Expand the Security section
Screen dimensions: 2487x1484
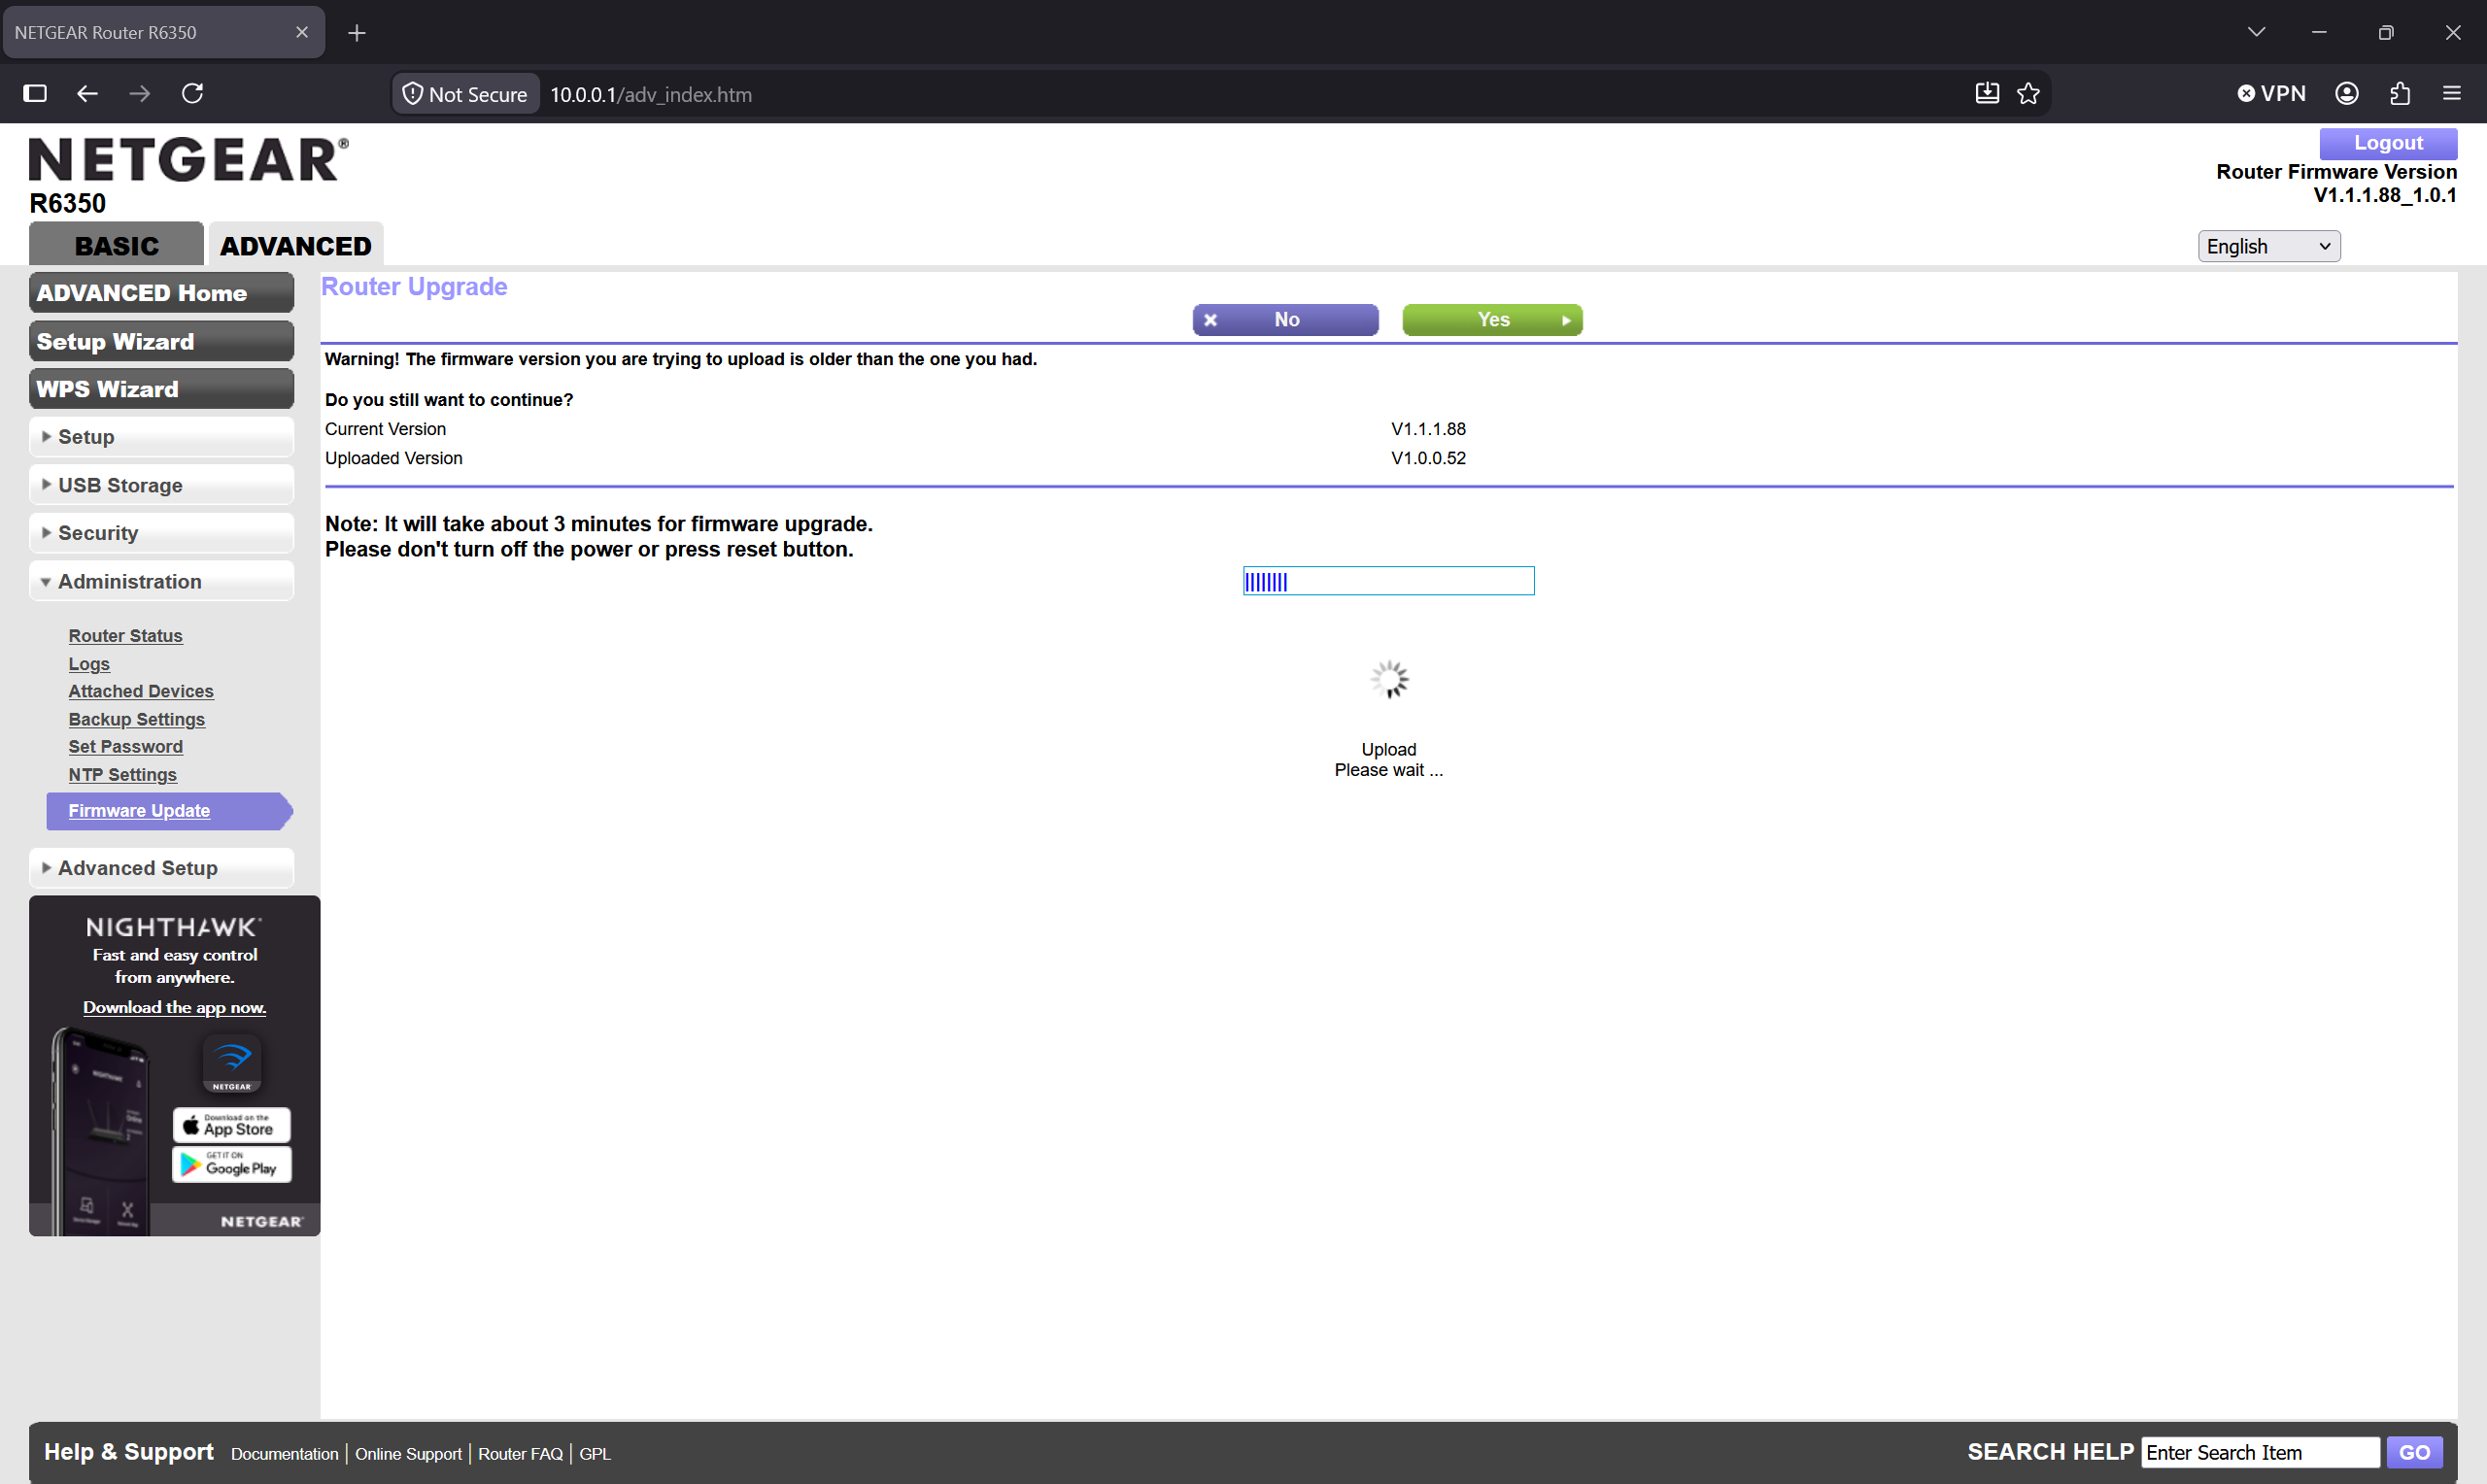[161, 533]
